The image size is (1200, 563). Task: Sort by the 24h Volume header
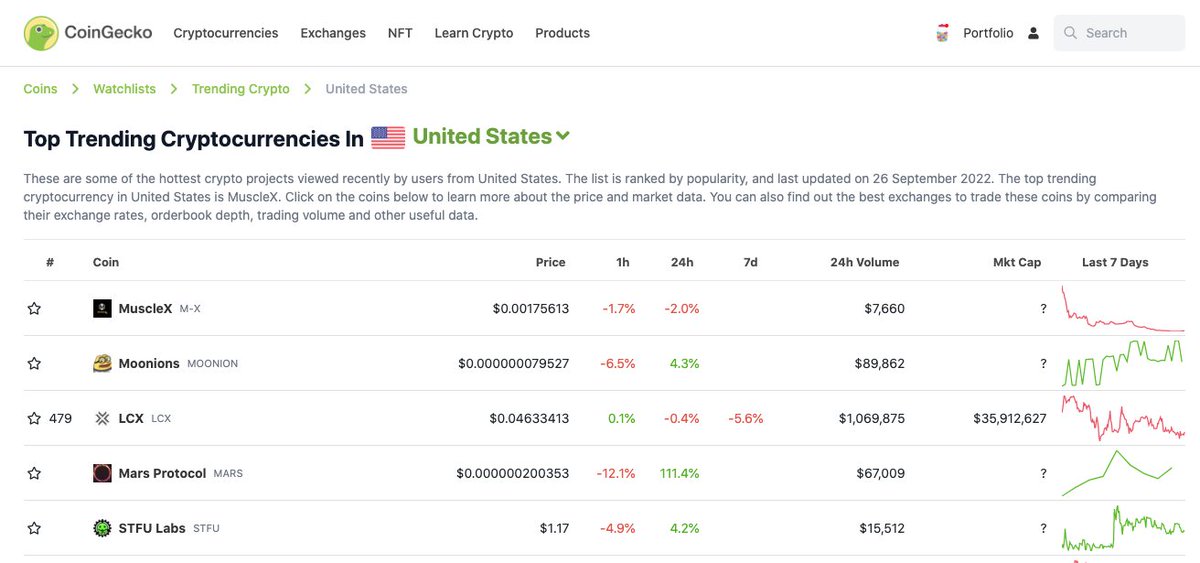tap(865, 262)
